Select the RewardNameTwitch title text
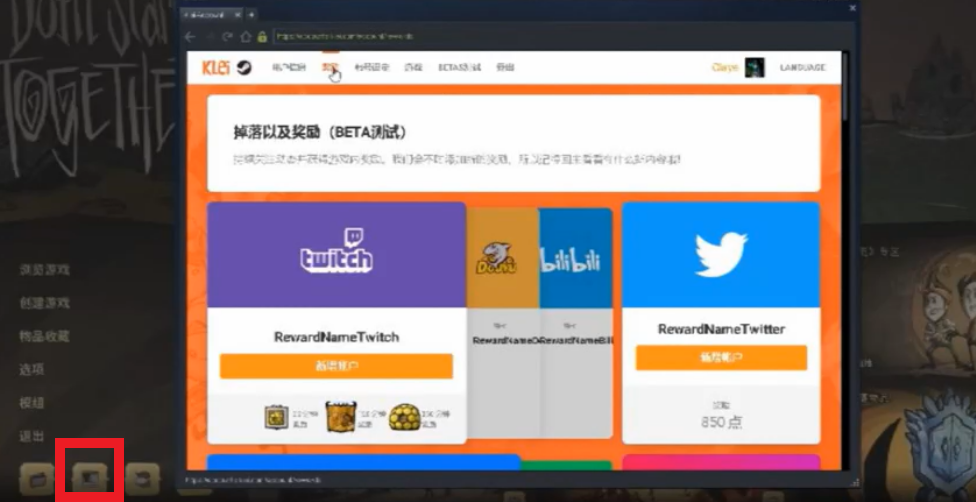Screen dimensions: 976x502 336,337
